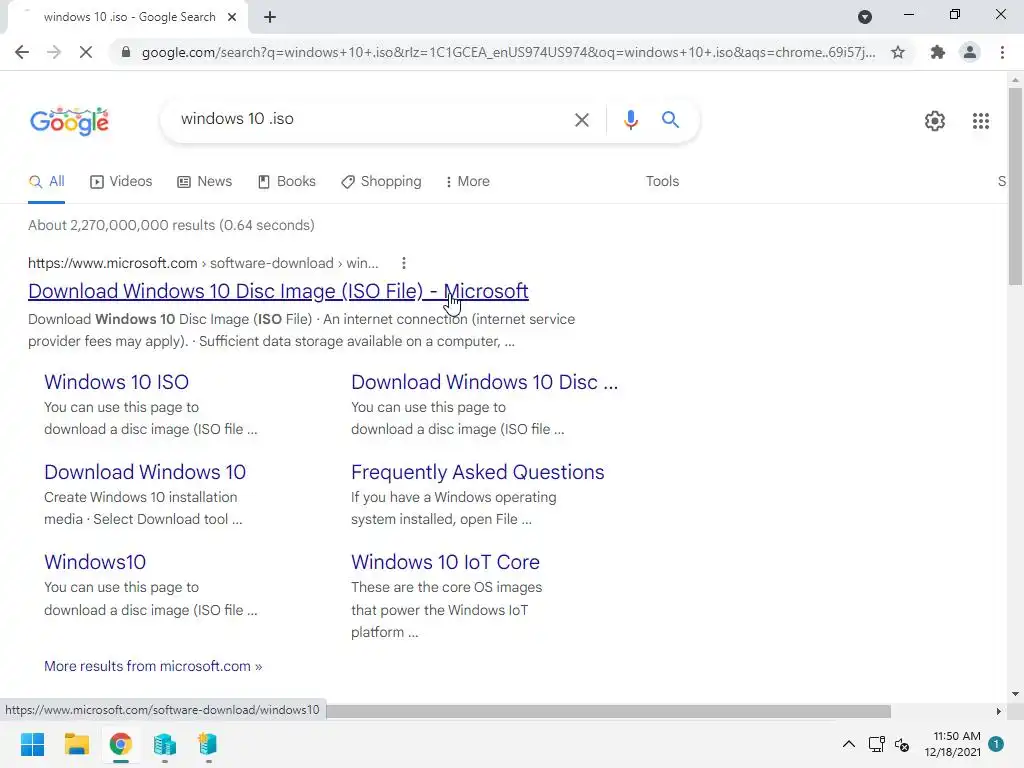This screenshot has height=768, width=1024.
Task: Switch to the Shopping tab
Action: click(381, 182)
